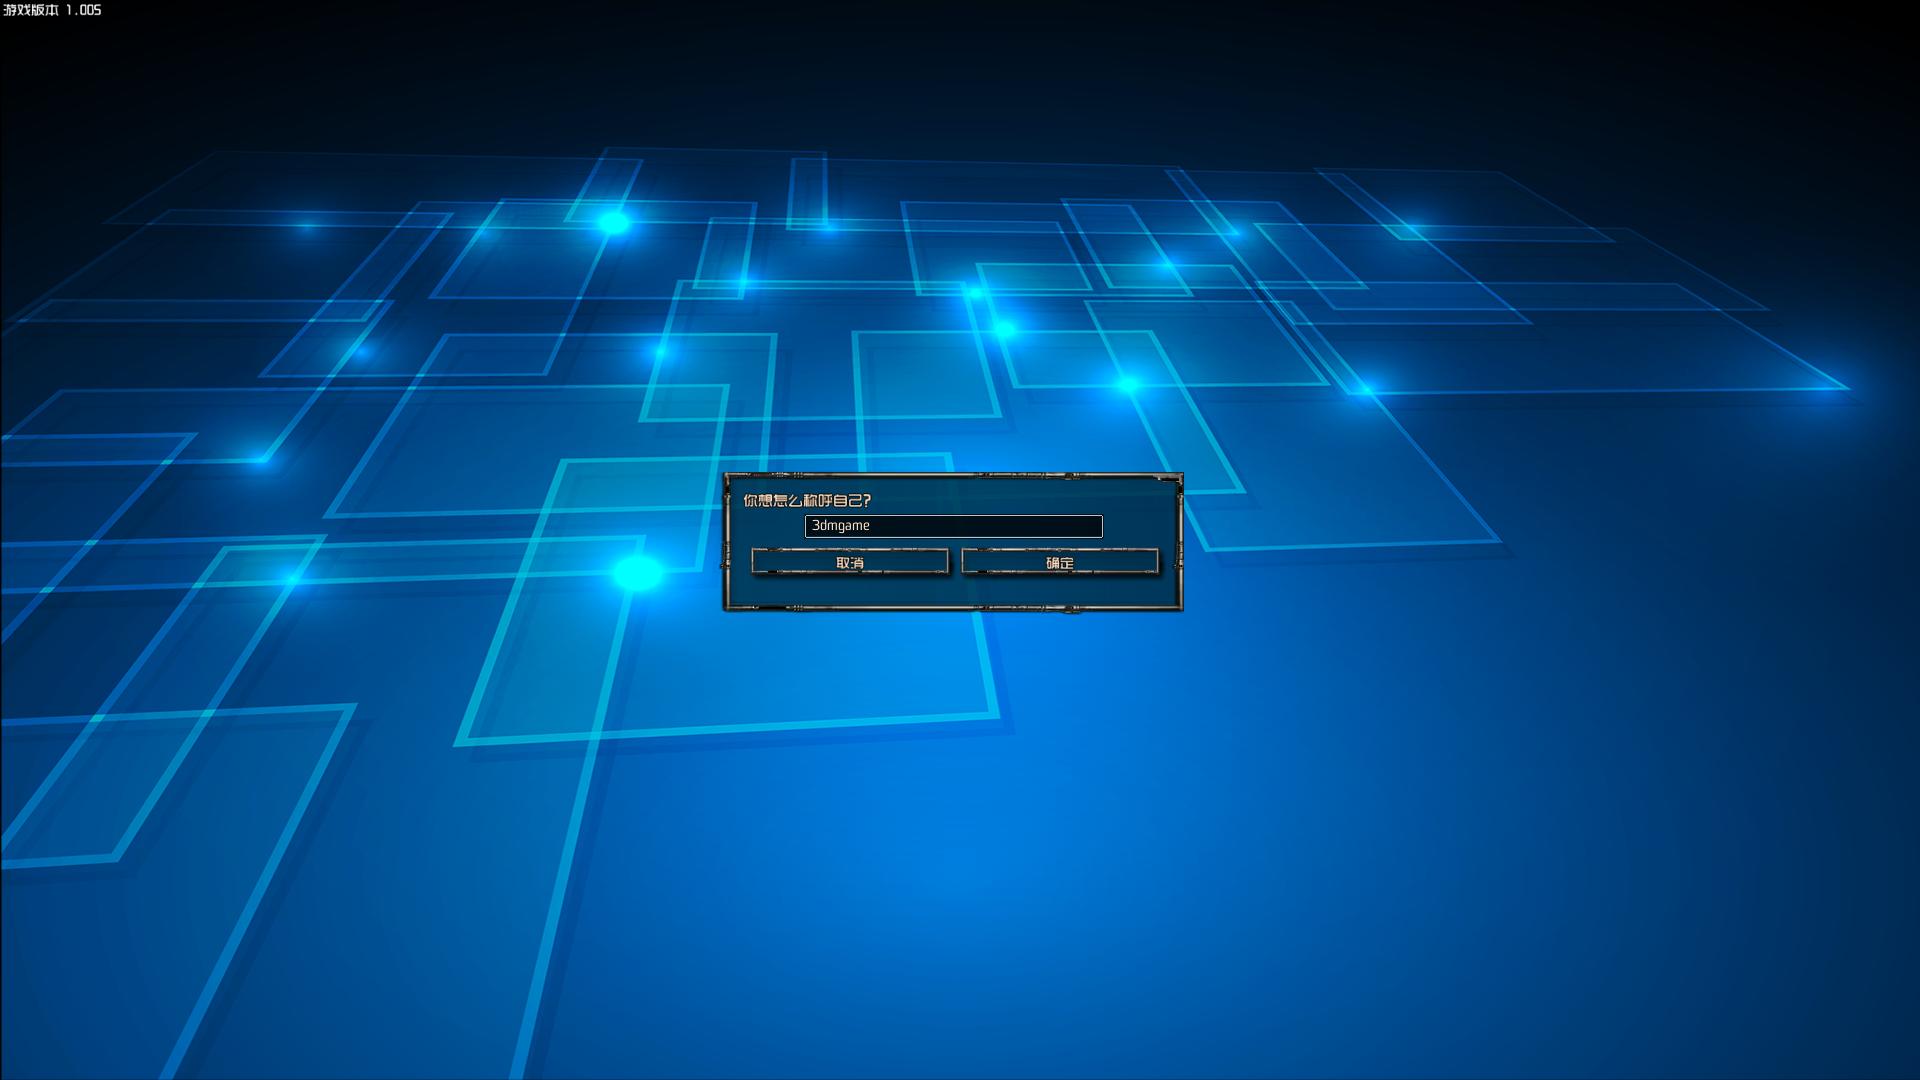The height and width of the screenshot is (1080, 1920).
Task: Click the version number 1.005
Action: (83, 10)
